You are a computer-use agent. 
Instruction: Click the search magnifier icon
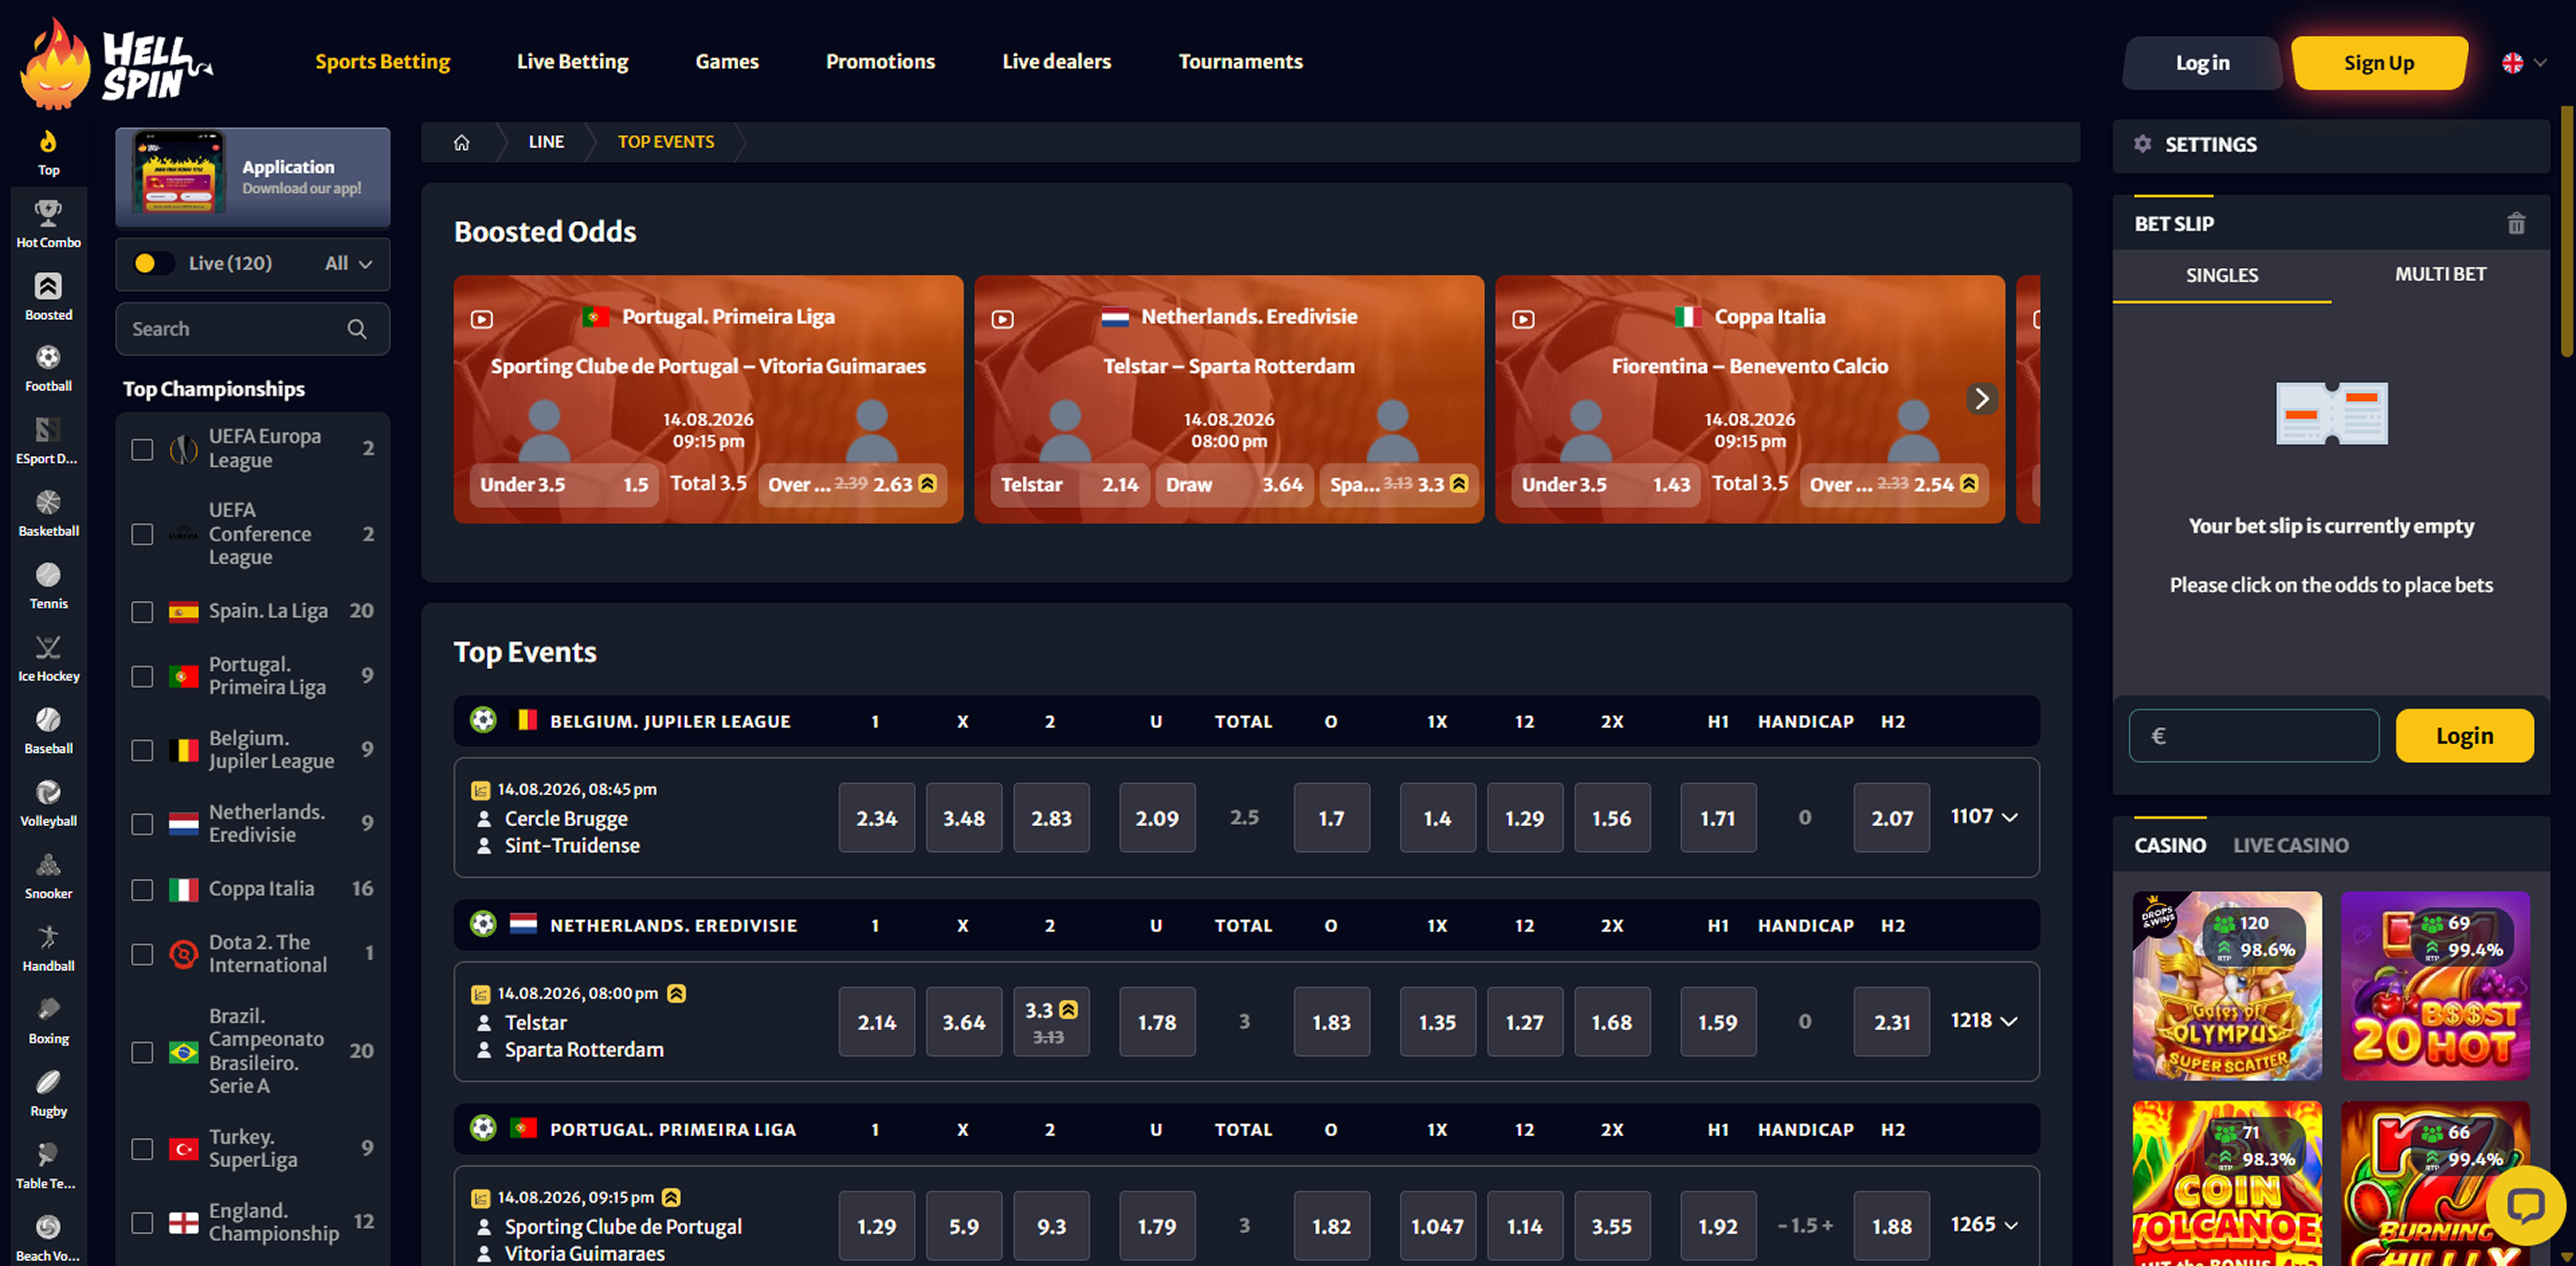coord(357,329)
